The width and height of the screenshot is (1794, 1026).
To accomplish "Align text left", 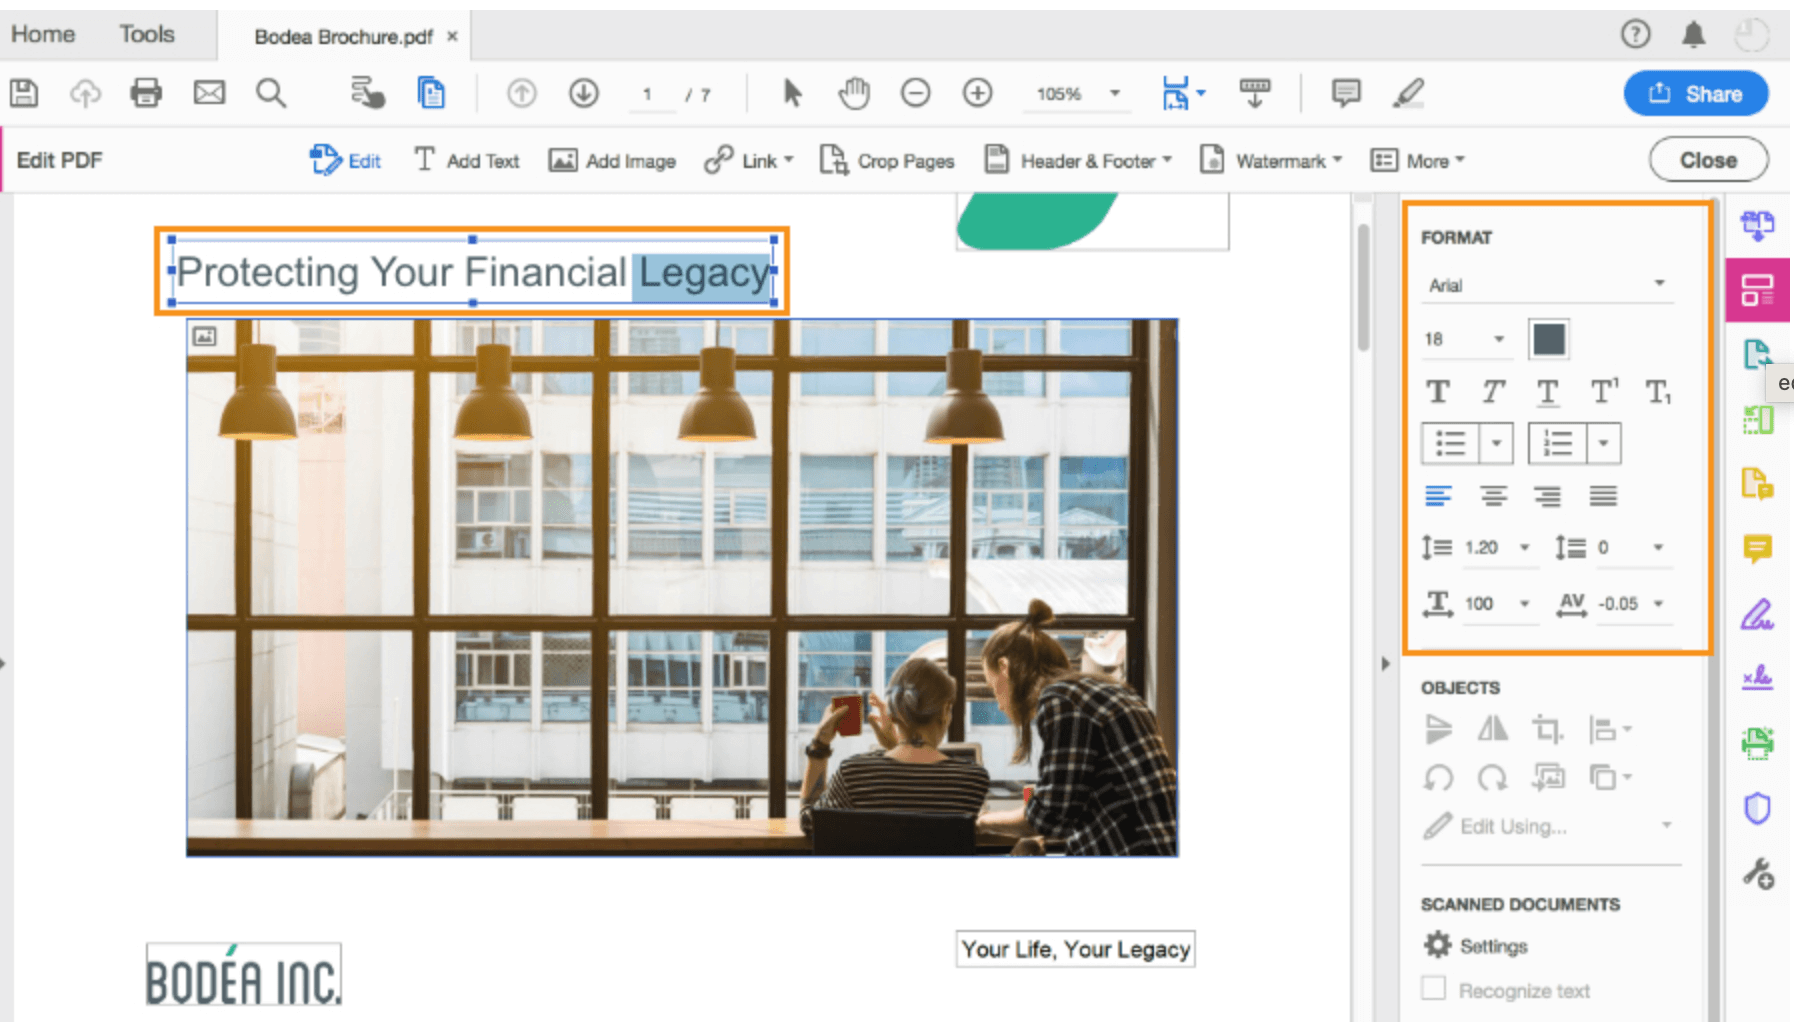I will (1438, 496).
